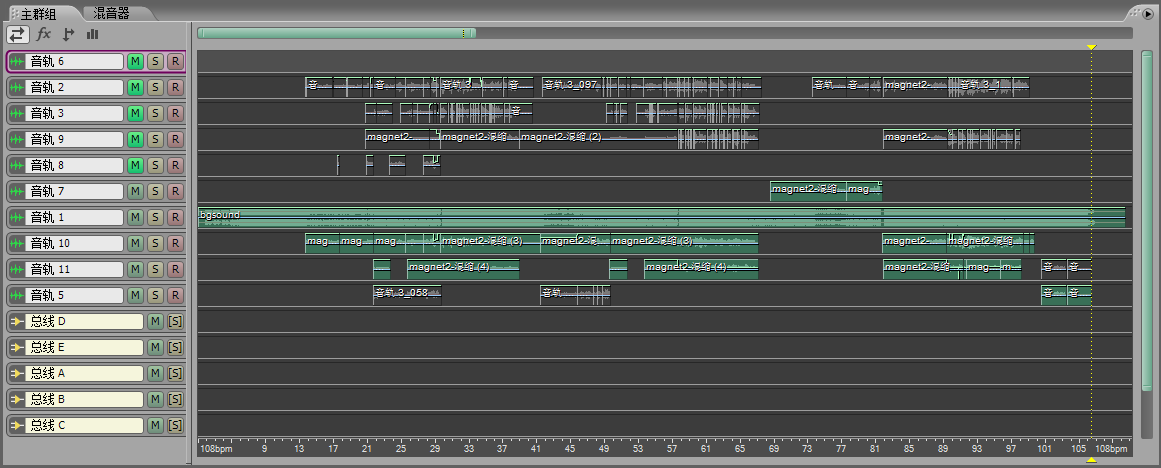Screen dimensions: 1161x468
Task: Click the waveform icon of 音轨 6
Action: point(16,61)
